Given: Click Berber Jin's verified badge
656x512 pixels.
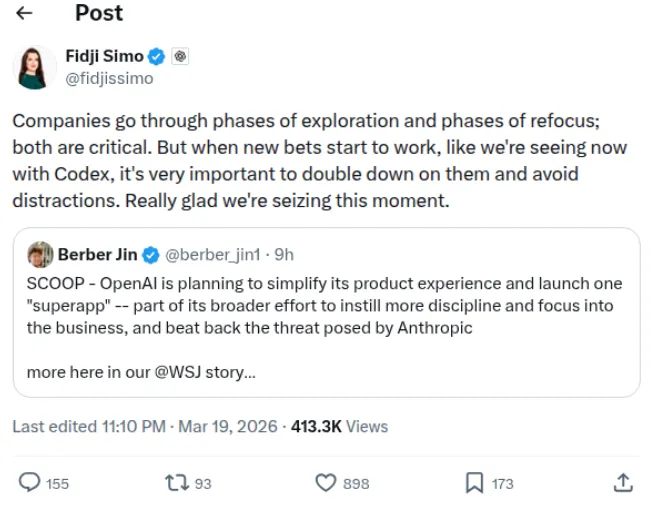Looking at the screenshot, I should point(150,254).
